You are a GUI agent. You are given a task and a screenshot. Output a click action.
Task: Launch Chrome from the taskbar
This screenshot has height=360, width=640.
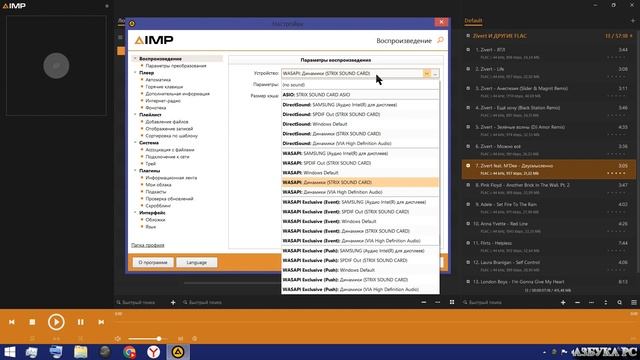(x=129, y=352)
